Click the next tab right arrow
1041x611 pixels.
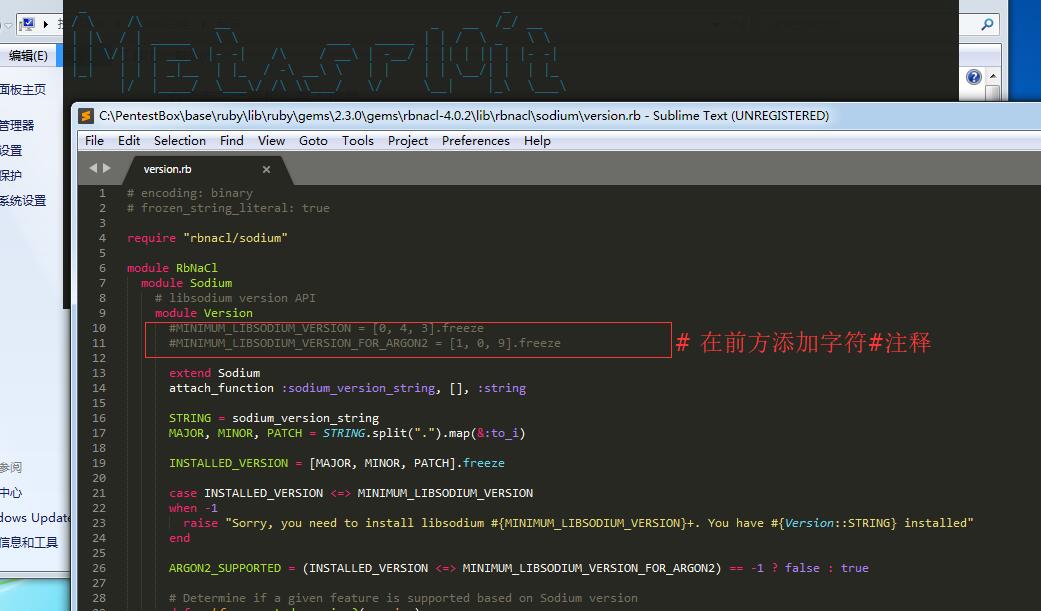(107, 169)
